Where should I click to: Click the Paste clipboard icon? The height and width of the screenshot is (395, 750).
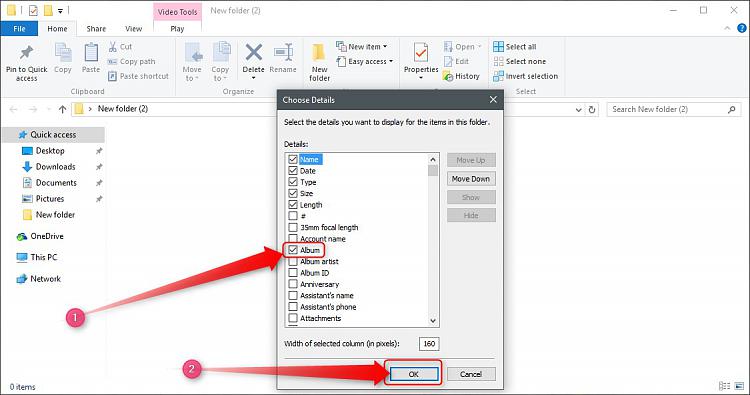tap(91, 53)
